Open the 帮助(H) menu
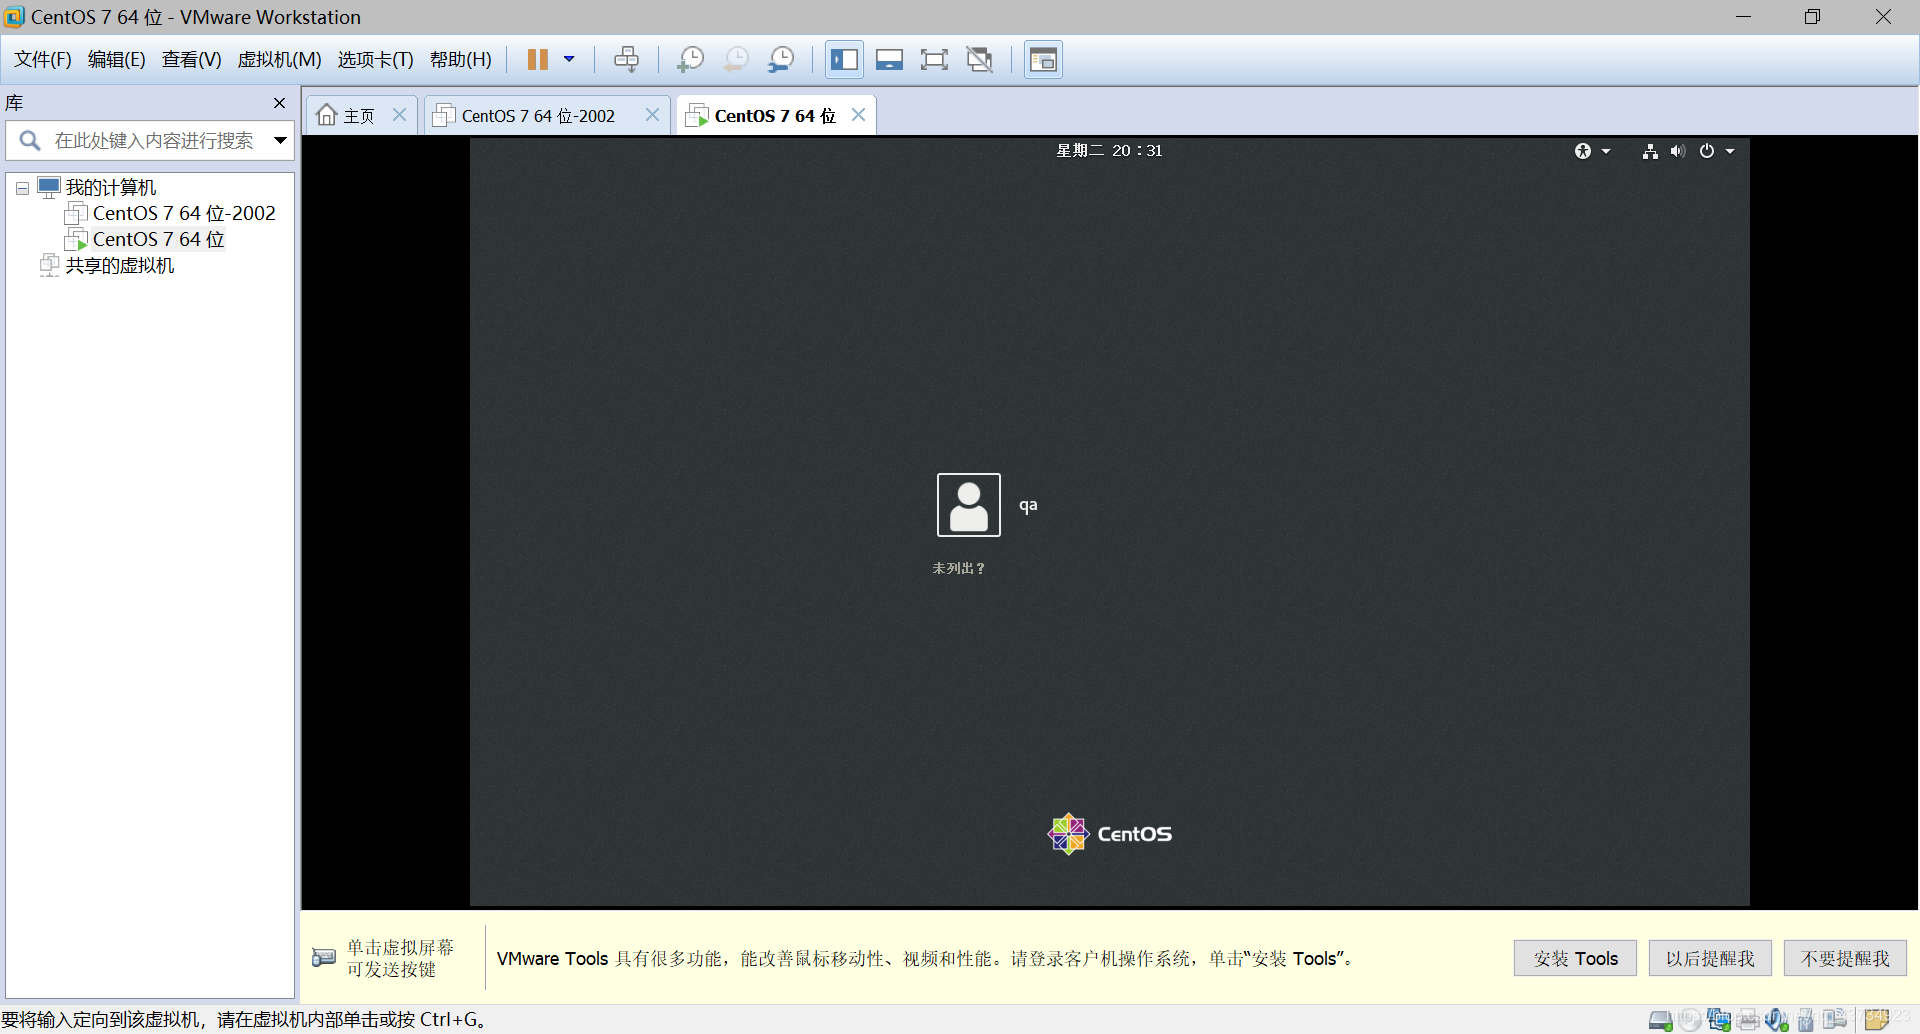Screen dimensions: 1920x1034 461,60
